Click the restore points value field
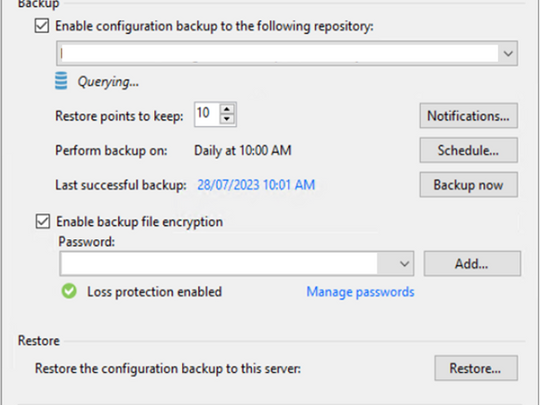This screenshot has width=540, height=405. (207, 114)
